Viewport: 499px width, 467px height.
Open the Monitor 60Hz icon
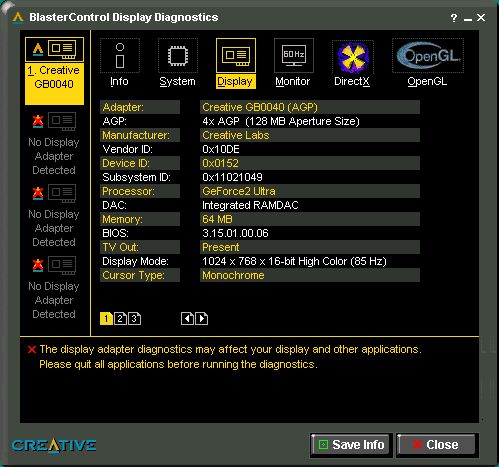(294, 55)
